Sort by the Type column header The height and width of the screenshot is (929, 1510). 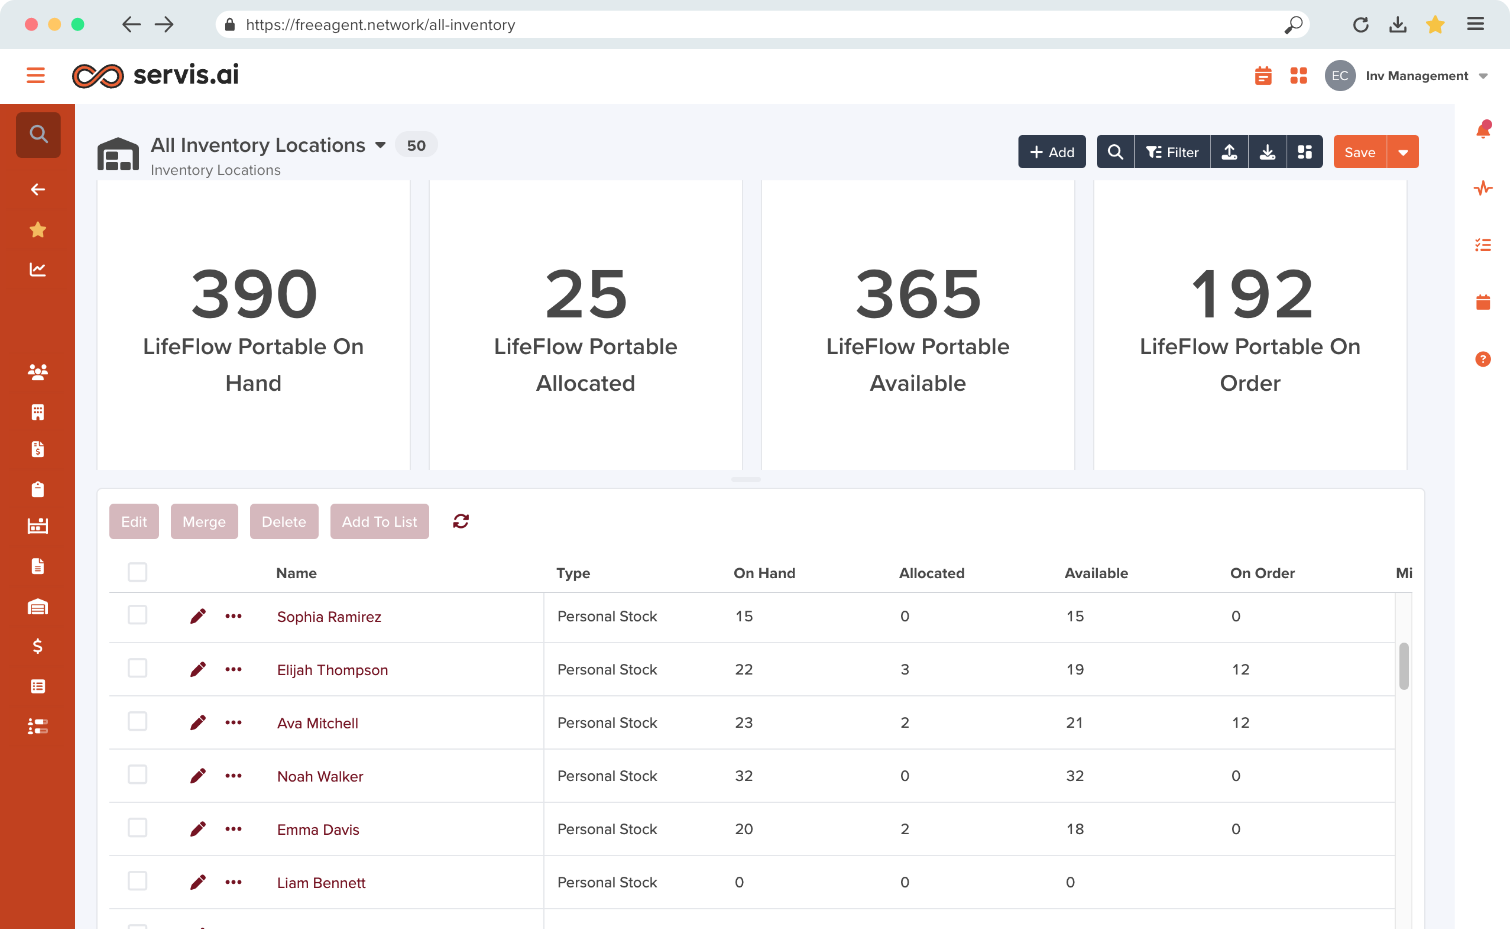pos(573,573)
